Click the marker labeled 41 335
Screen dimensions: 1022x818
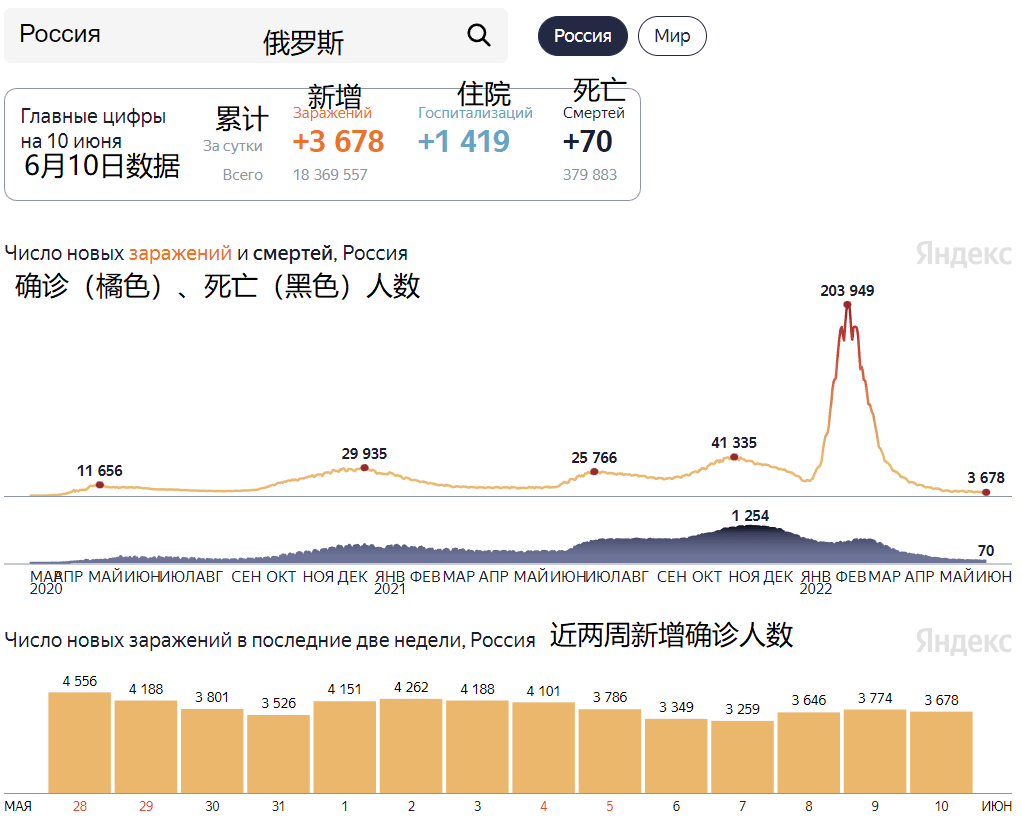point(735,456)
